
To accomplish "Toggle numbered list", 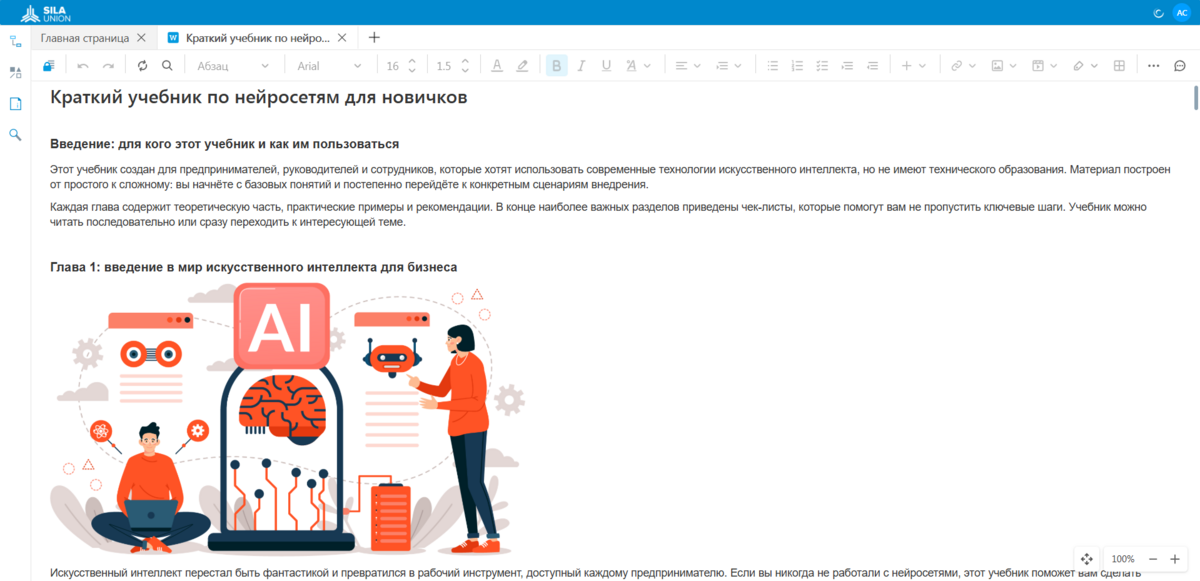I will (x=797, y=66).
